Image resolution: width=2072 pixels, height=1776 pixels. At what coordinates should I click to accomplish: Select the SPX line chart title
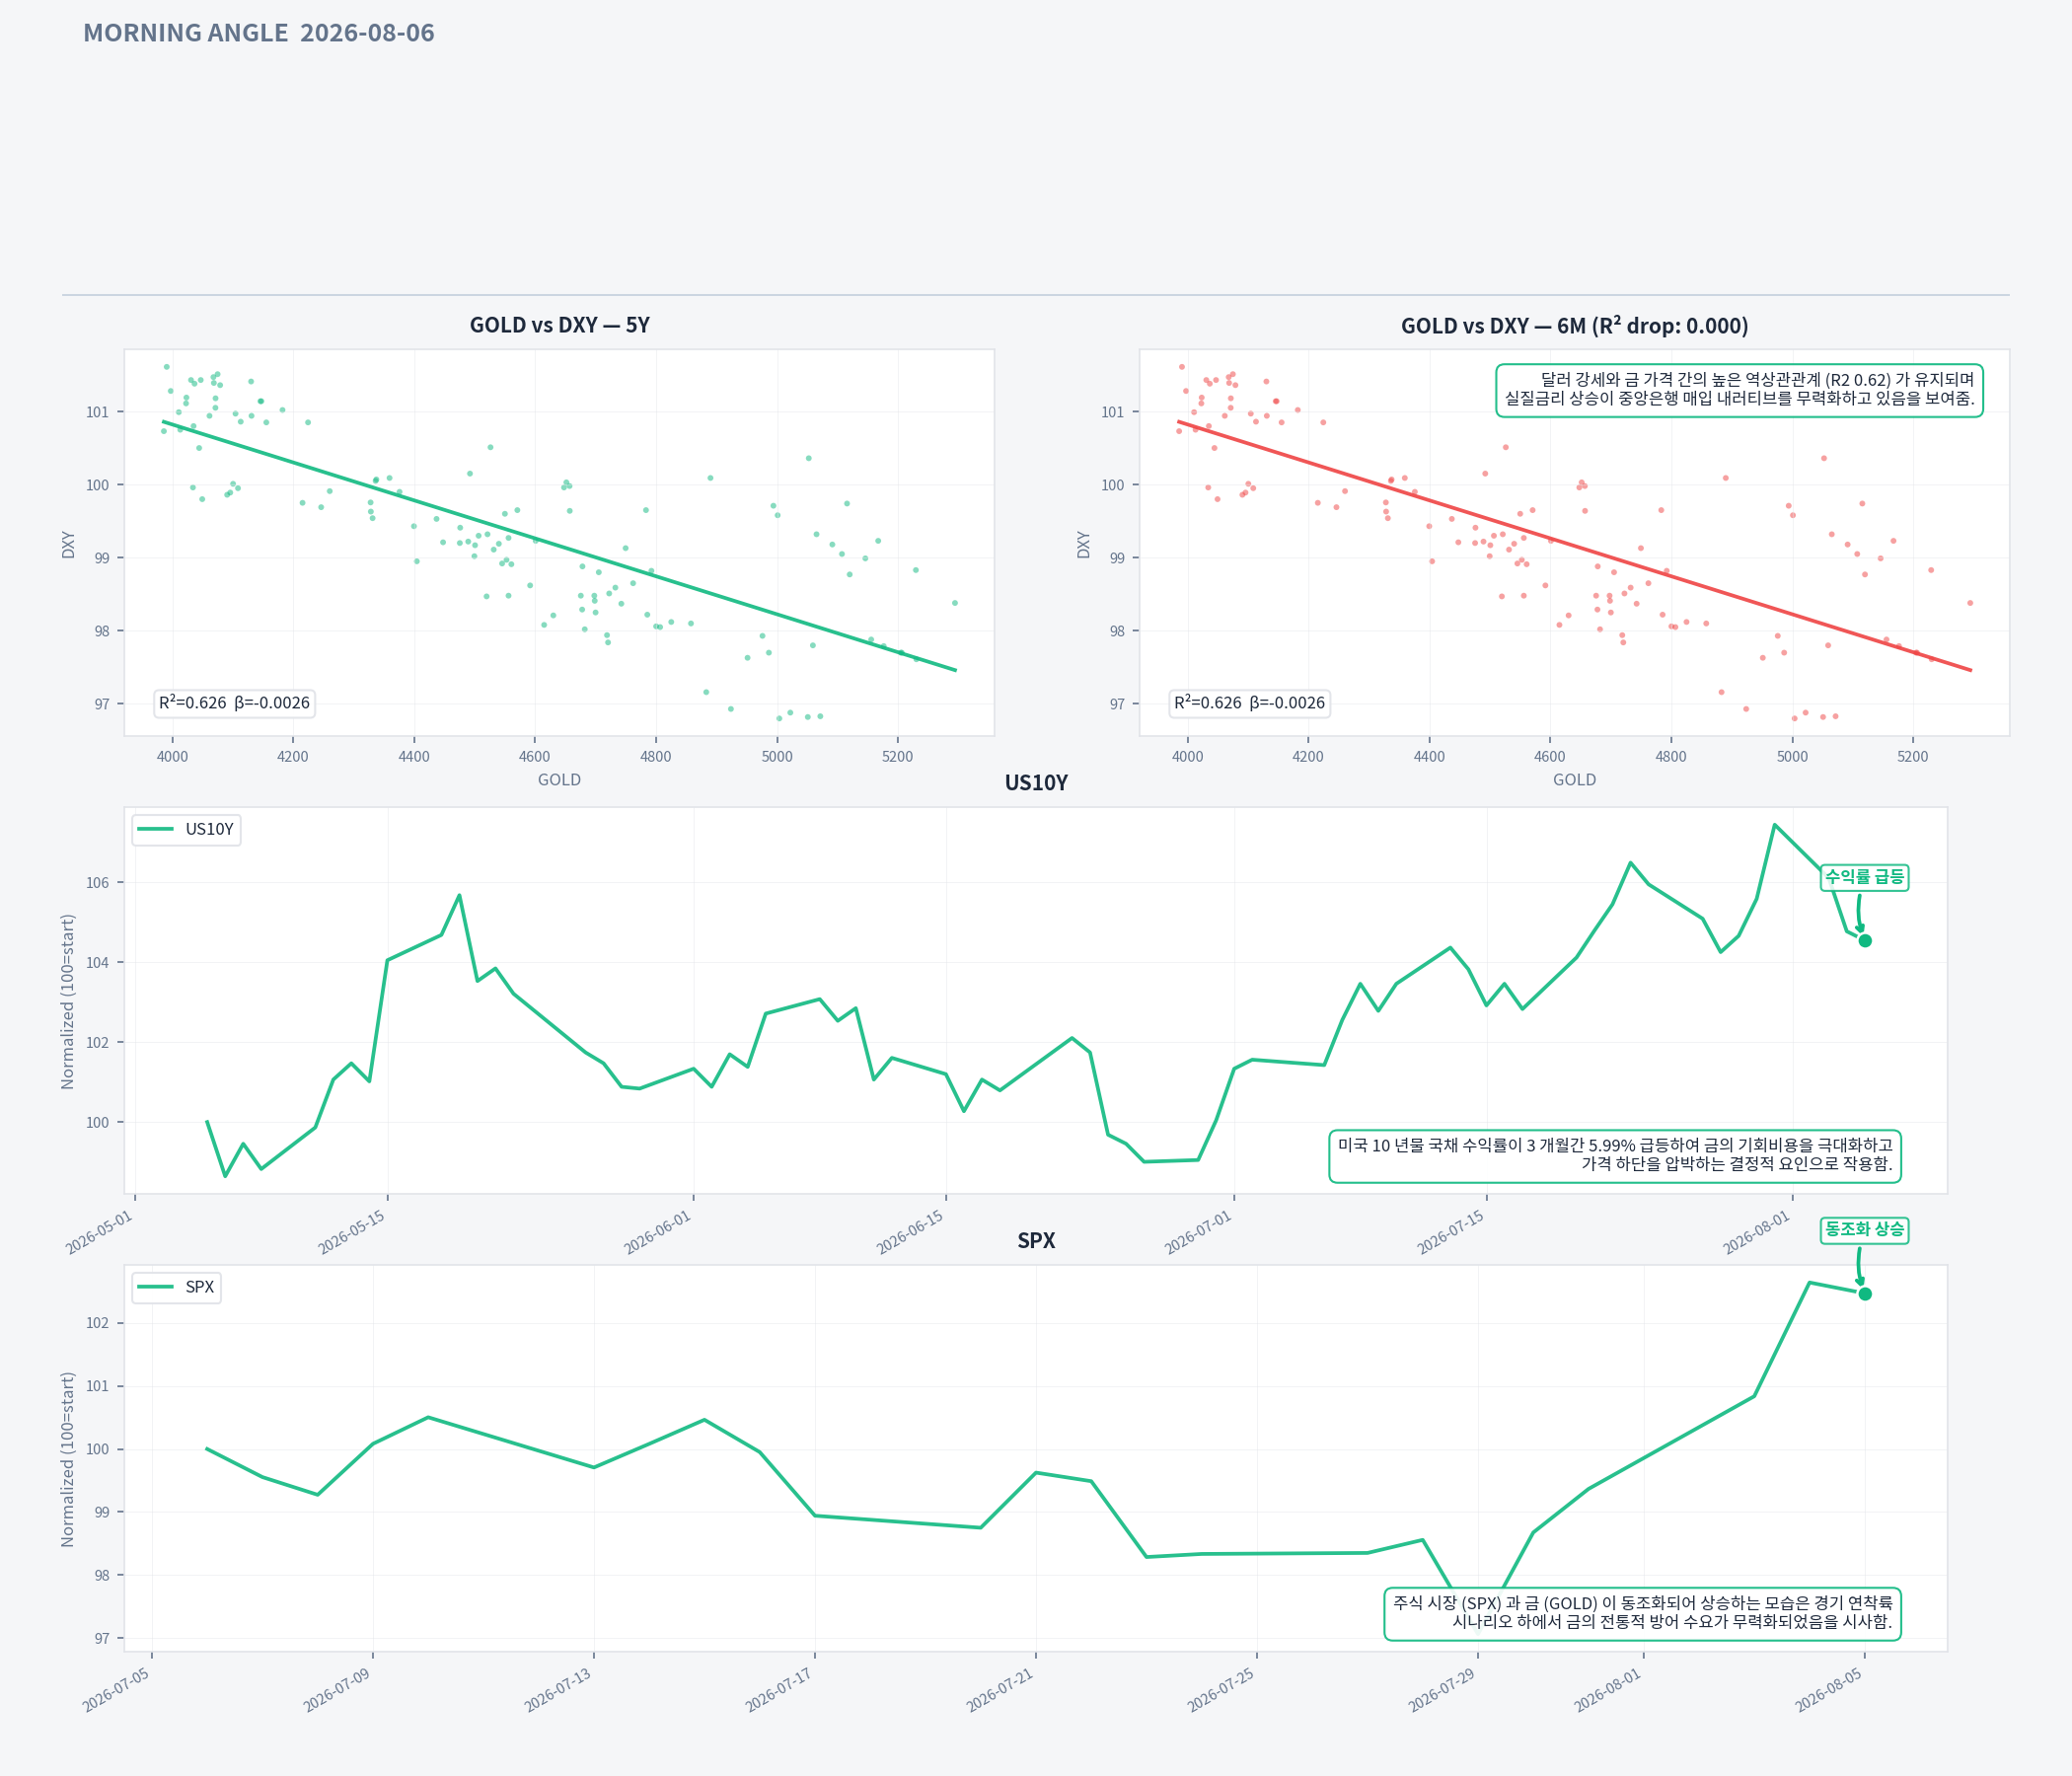(1036, 1241)
